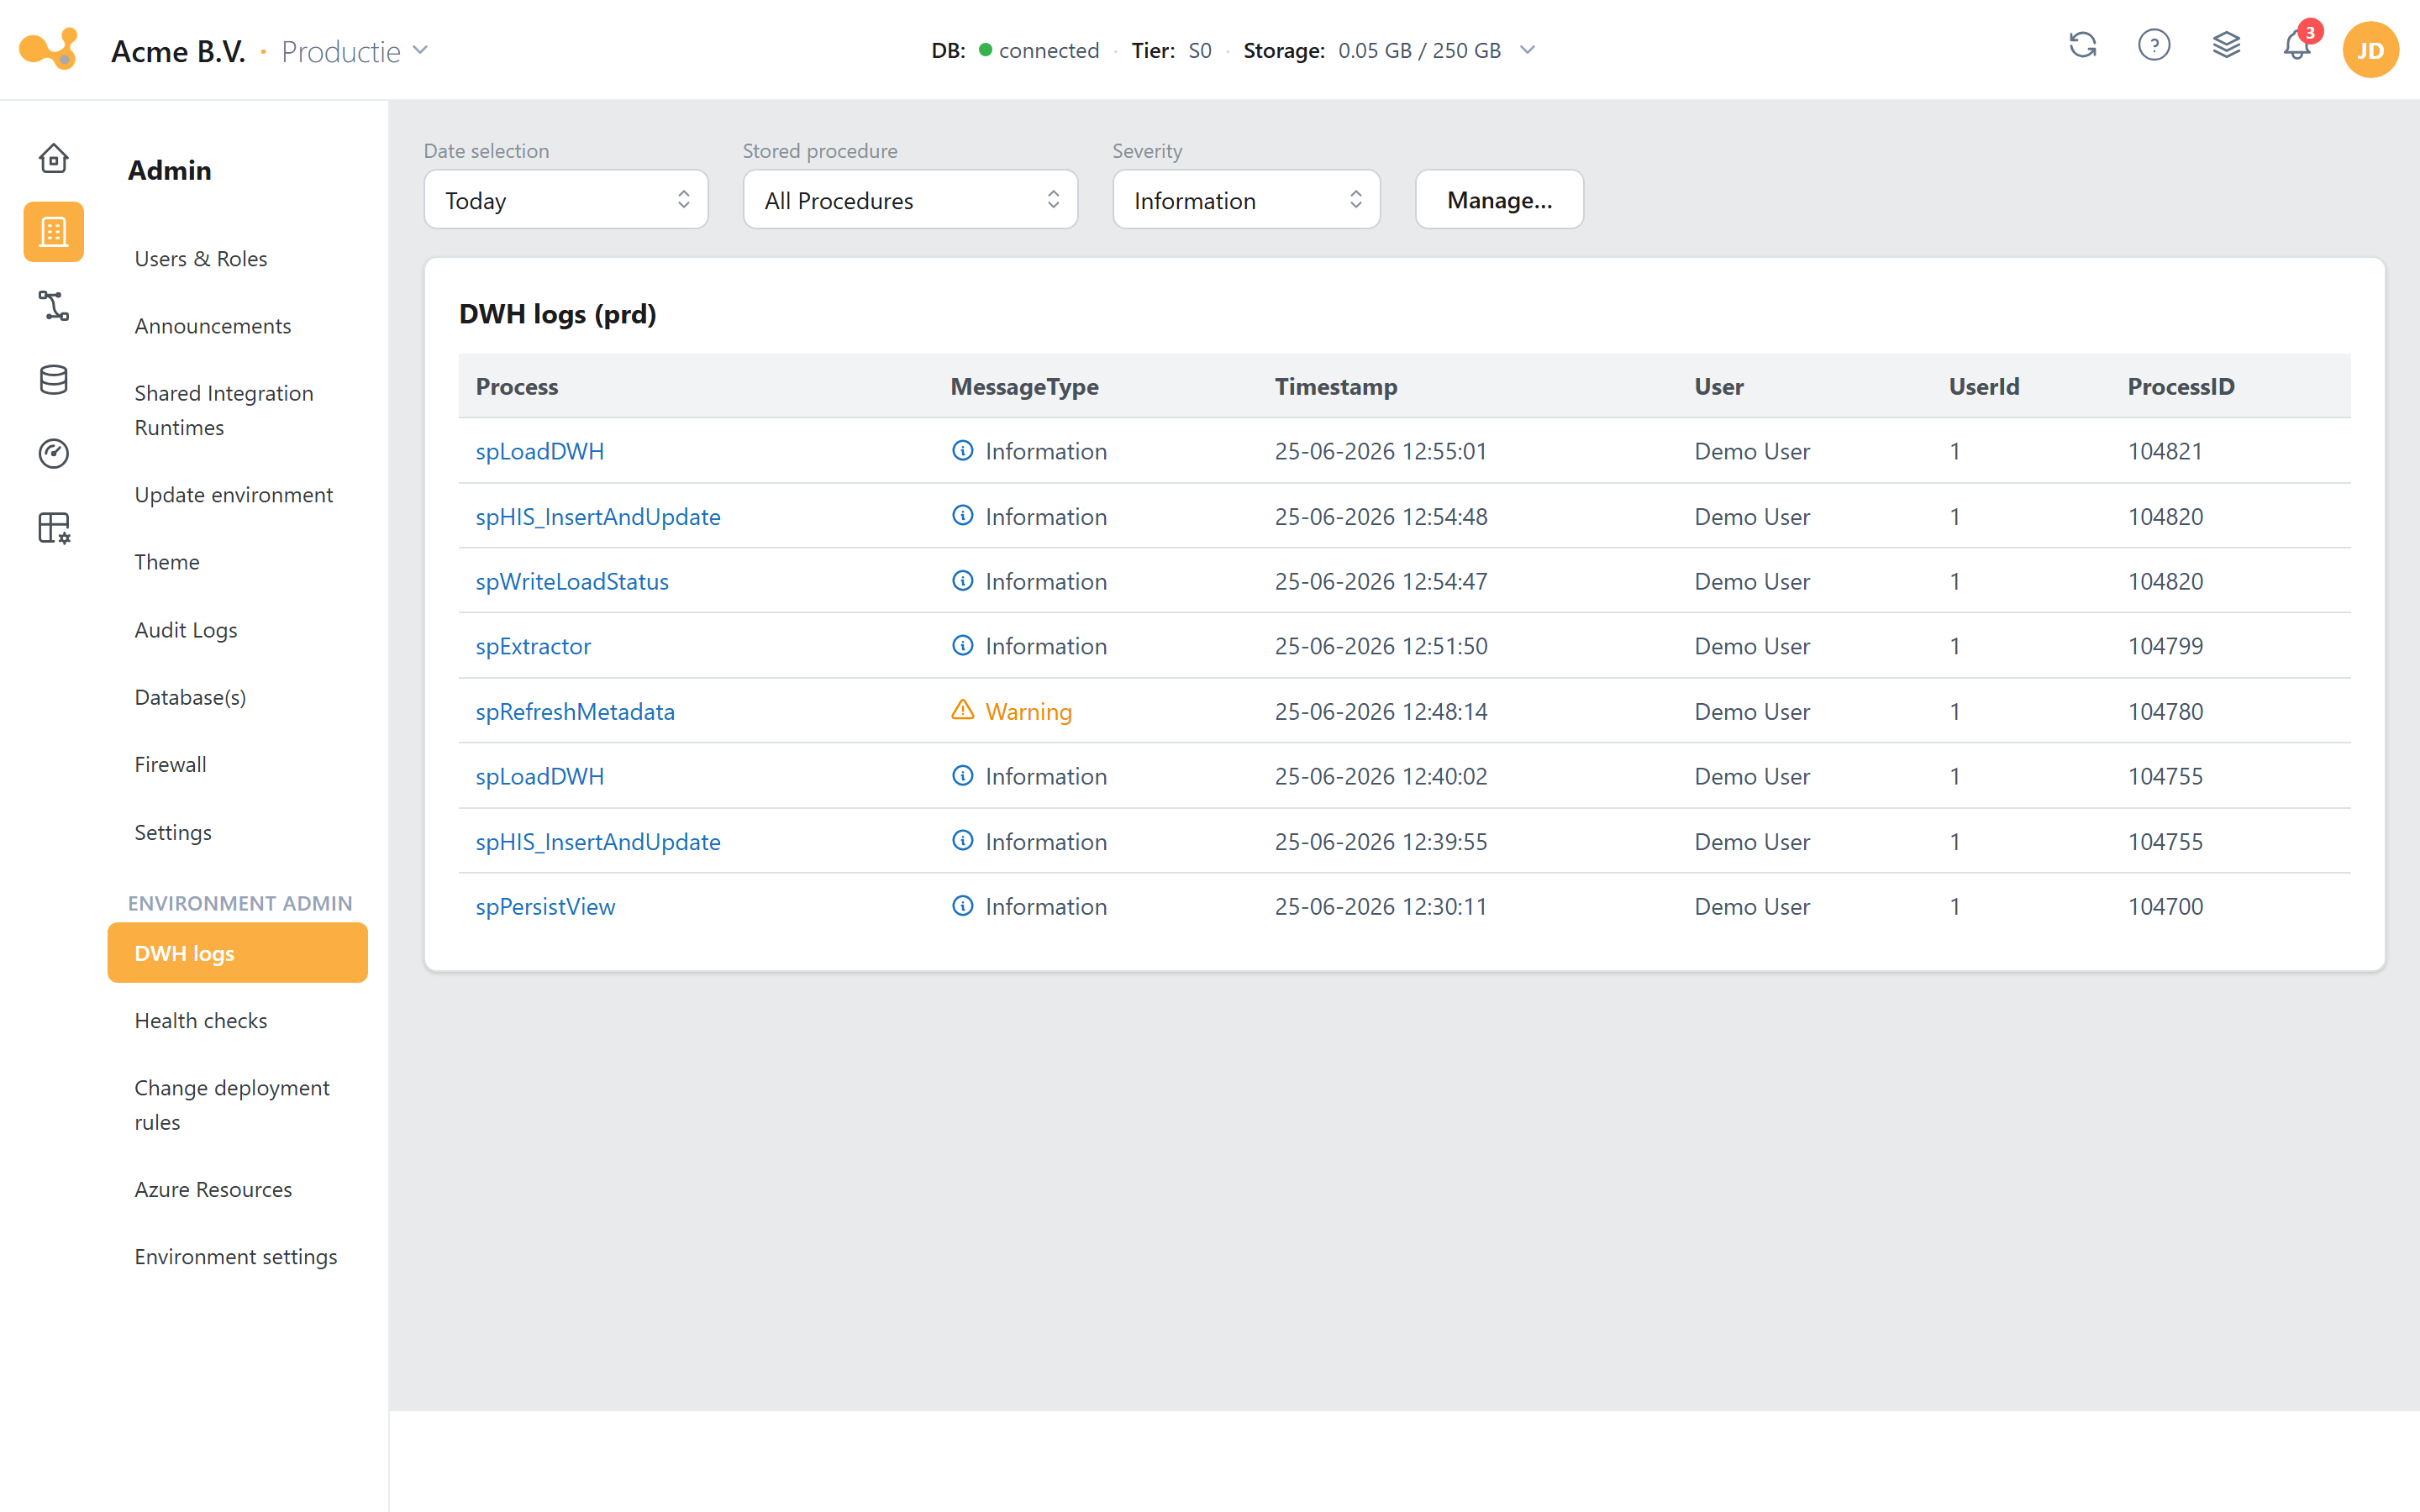This screenshot has height=1512, width=2420.
Task: Open spExtractor process link
Action: pos(533,646)
